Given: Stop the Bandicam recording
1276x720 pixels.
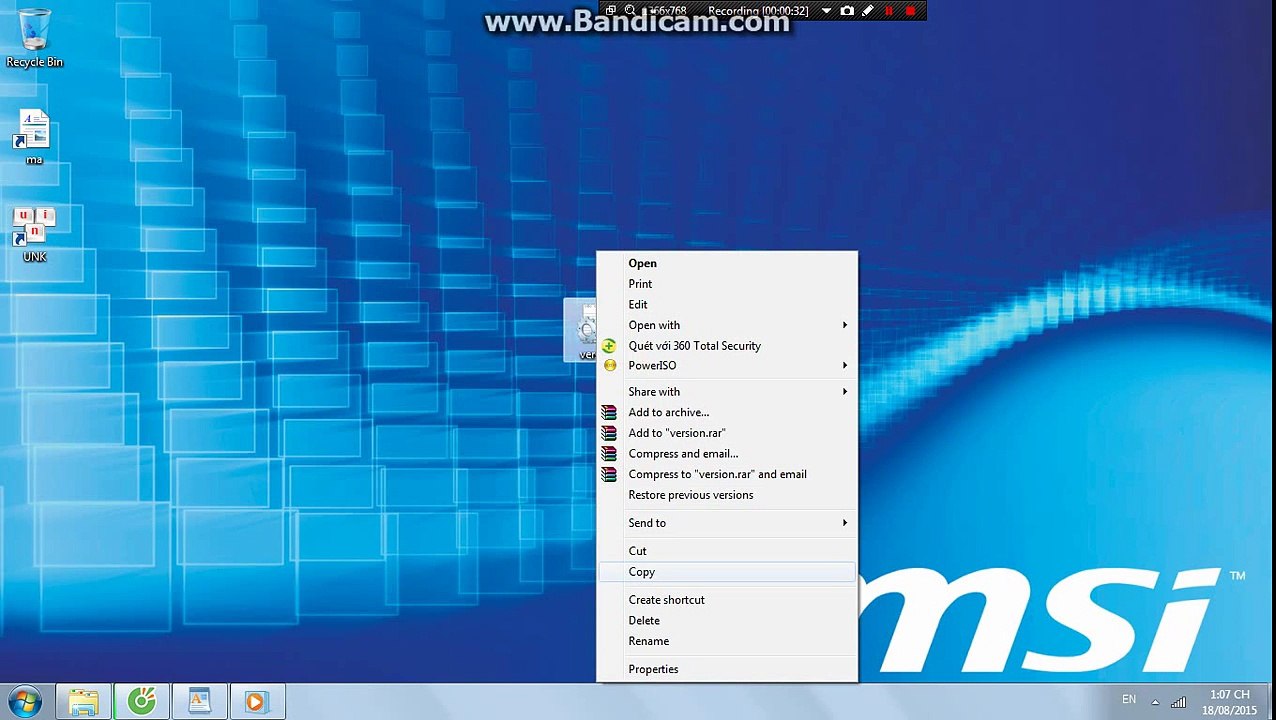Looking at the screenshot, I should 911,11.
